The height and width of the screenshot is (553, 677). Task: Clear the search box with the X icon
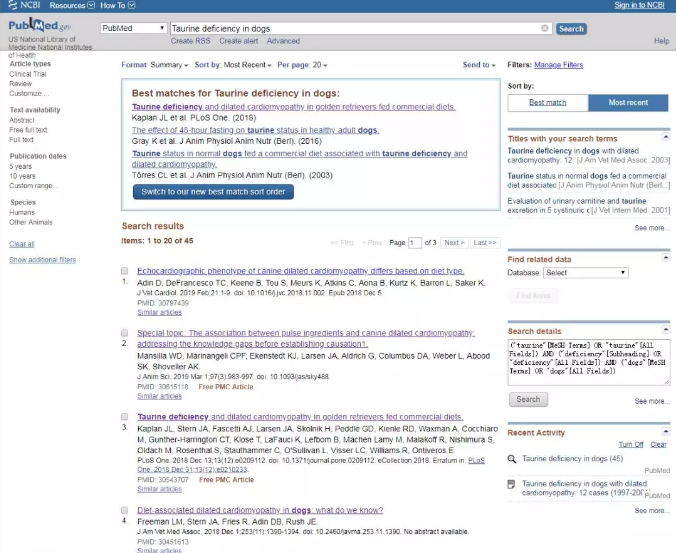click(x=544, y=28)
